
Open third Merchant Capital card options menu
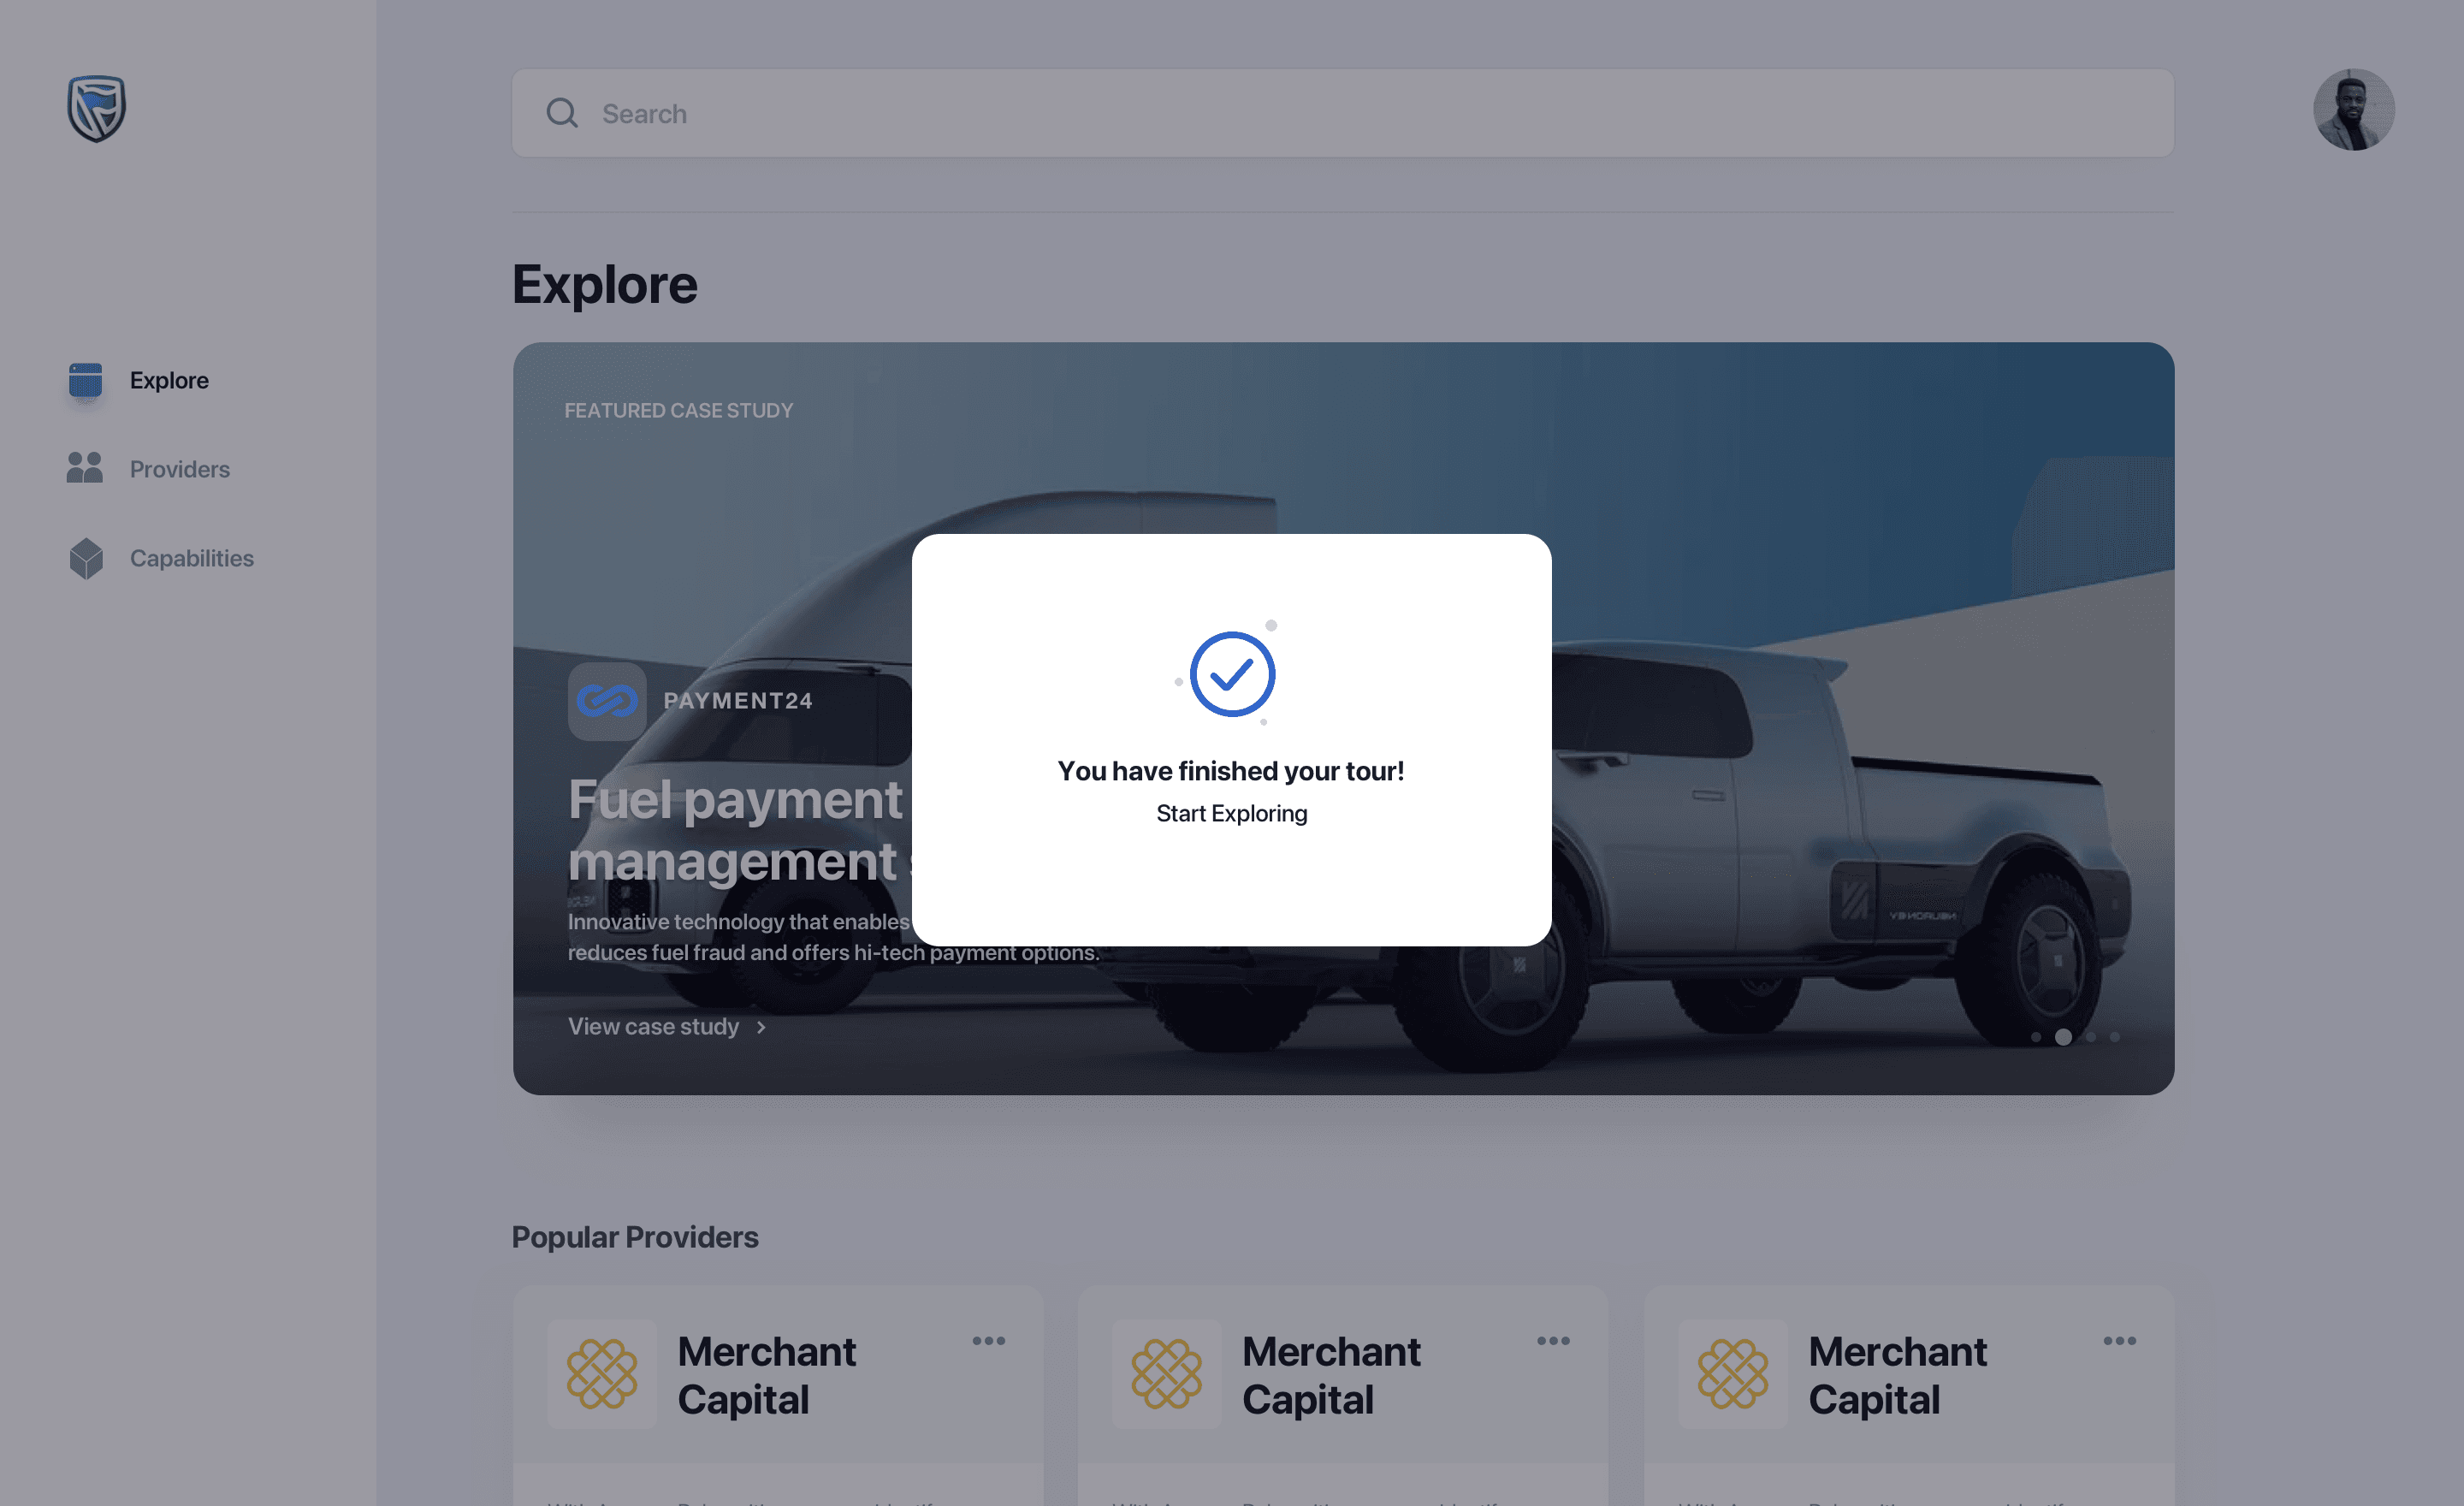pos(2119,1341)
